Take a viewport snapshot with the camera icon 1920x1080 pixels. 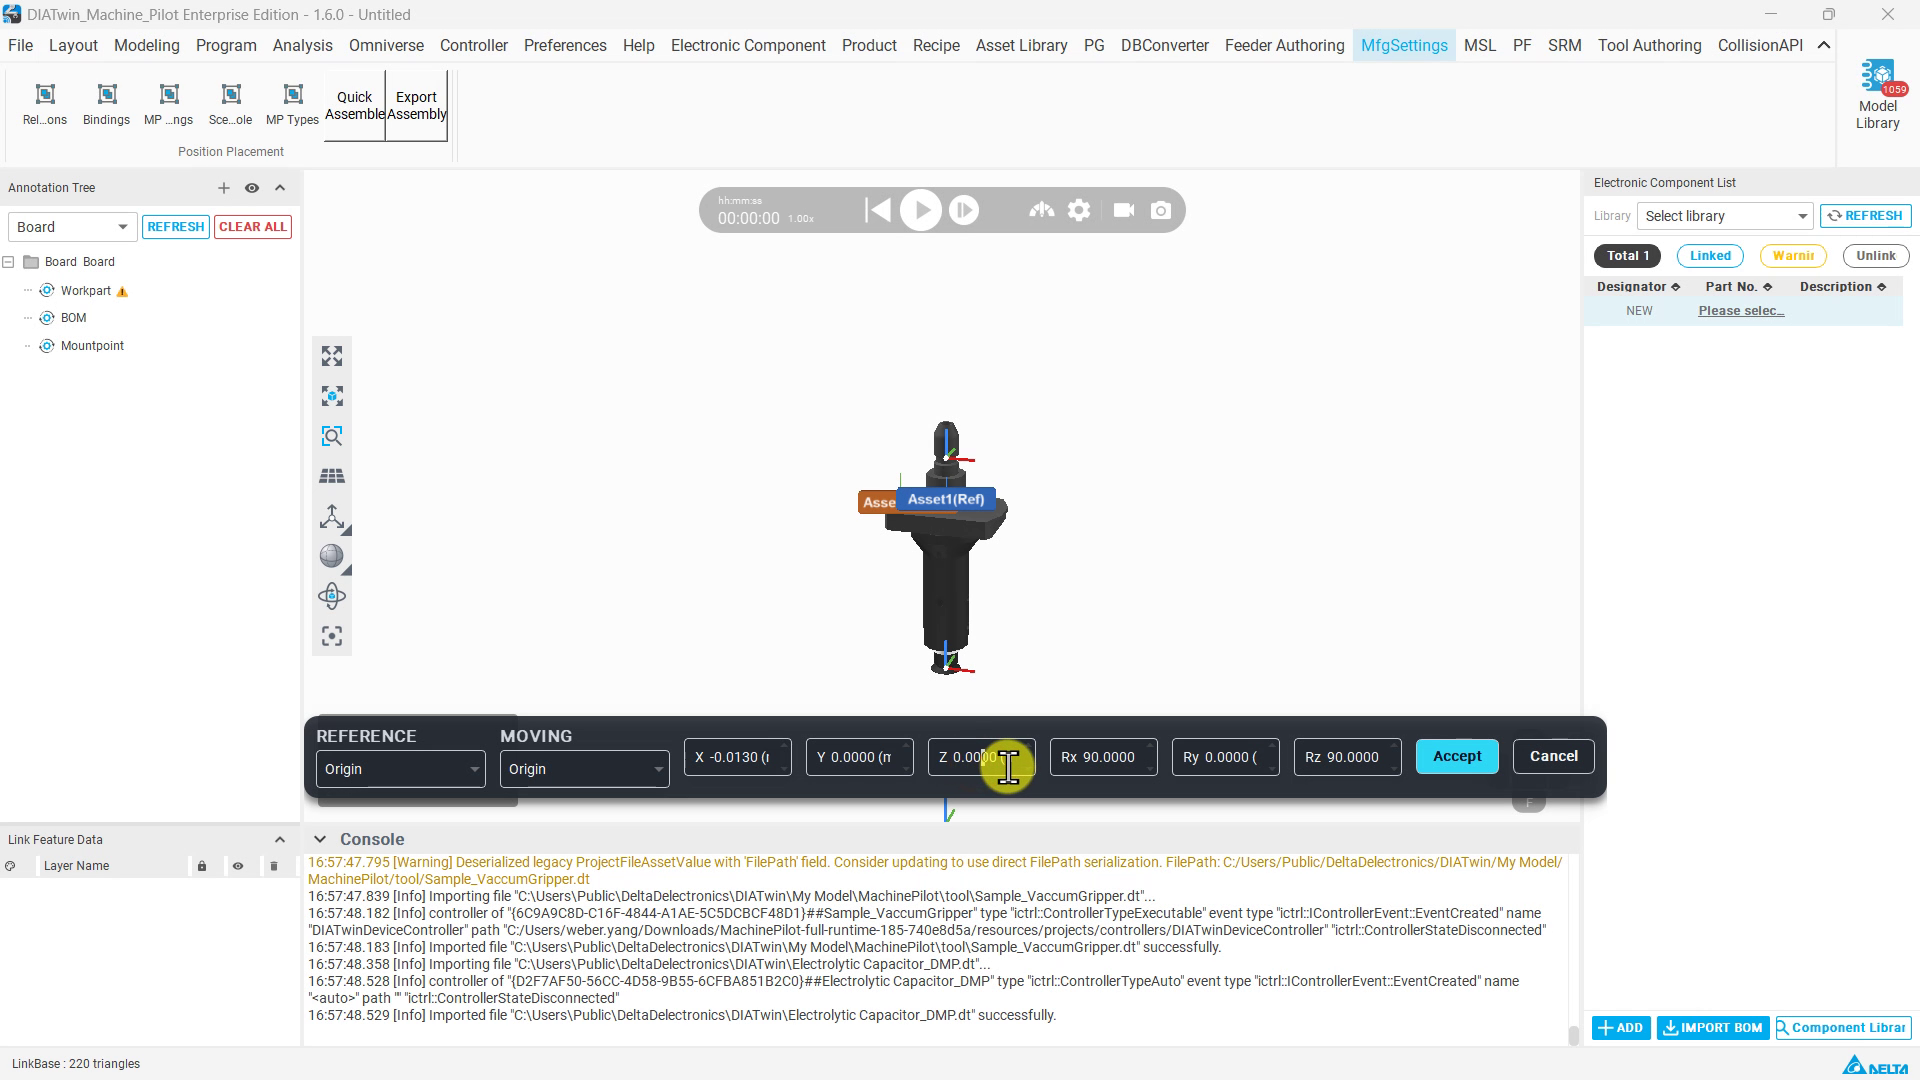pos(1161,210)
